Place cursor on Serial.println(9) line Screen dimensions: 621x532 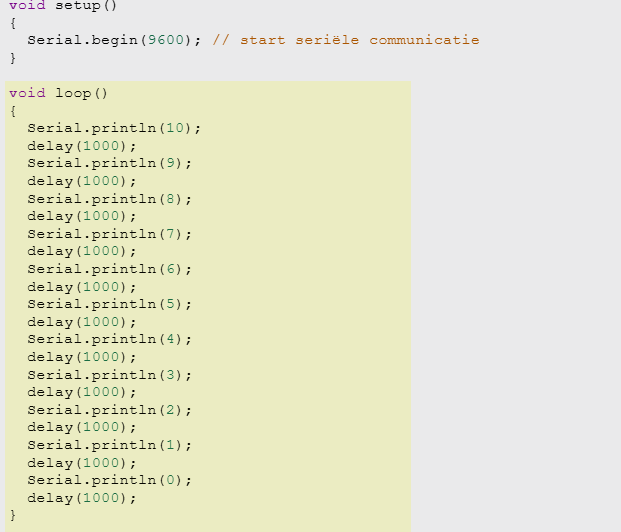pyautogui.click(x=109, y=163)
